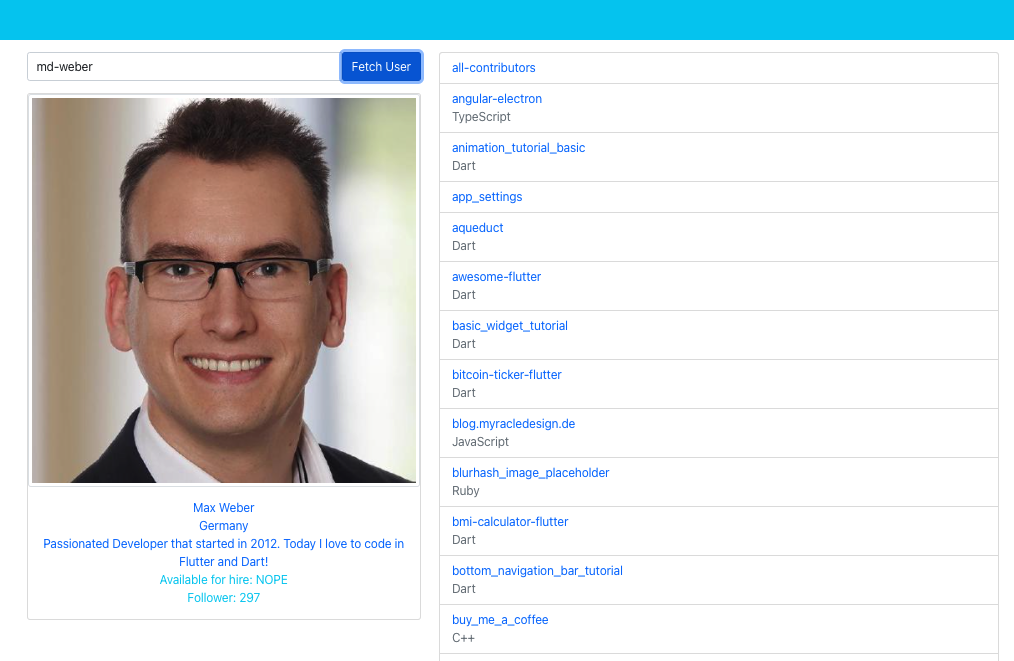Click the Passionated Developer bio text
Viewport: 1014px width, 661px height.
click(x=224, y=553)
